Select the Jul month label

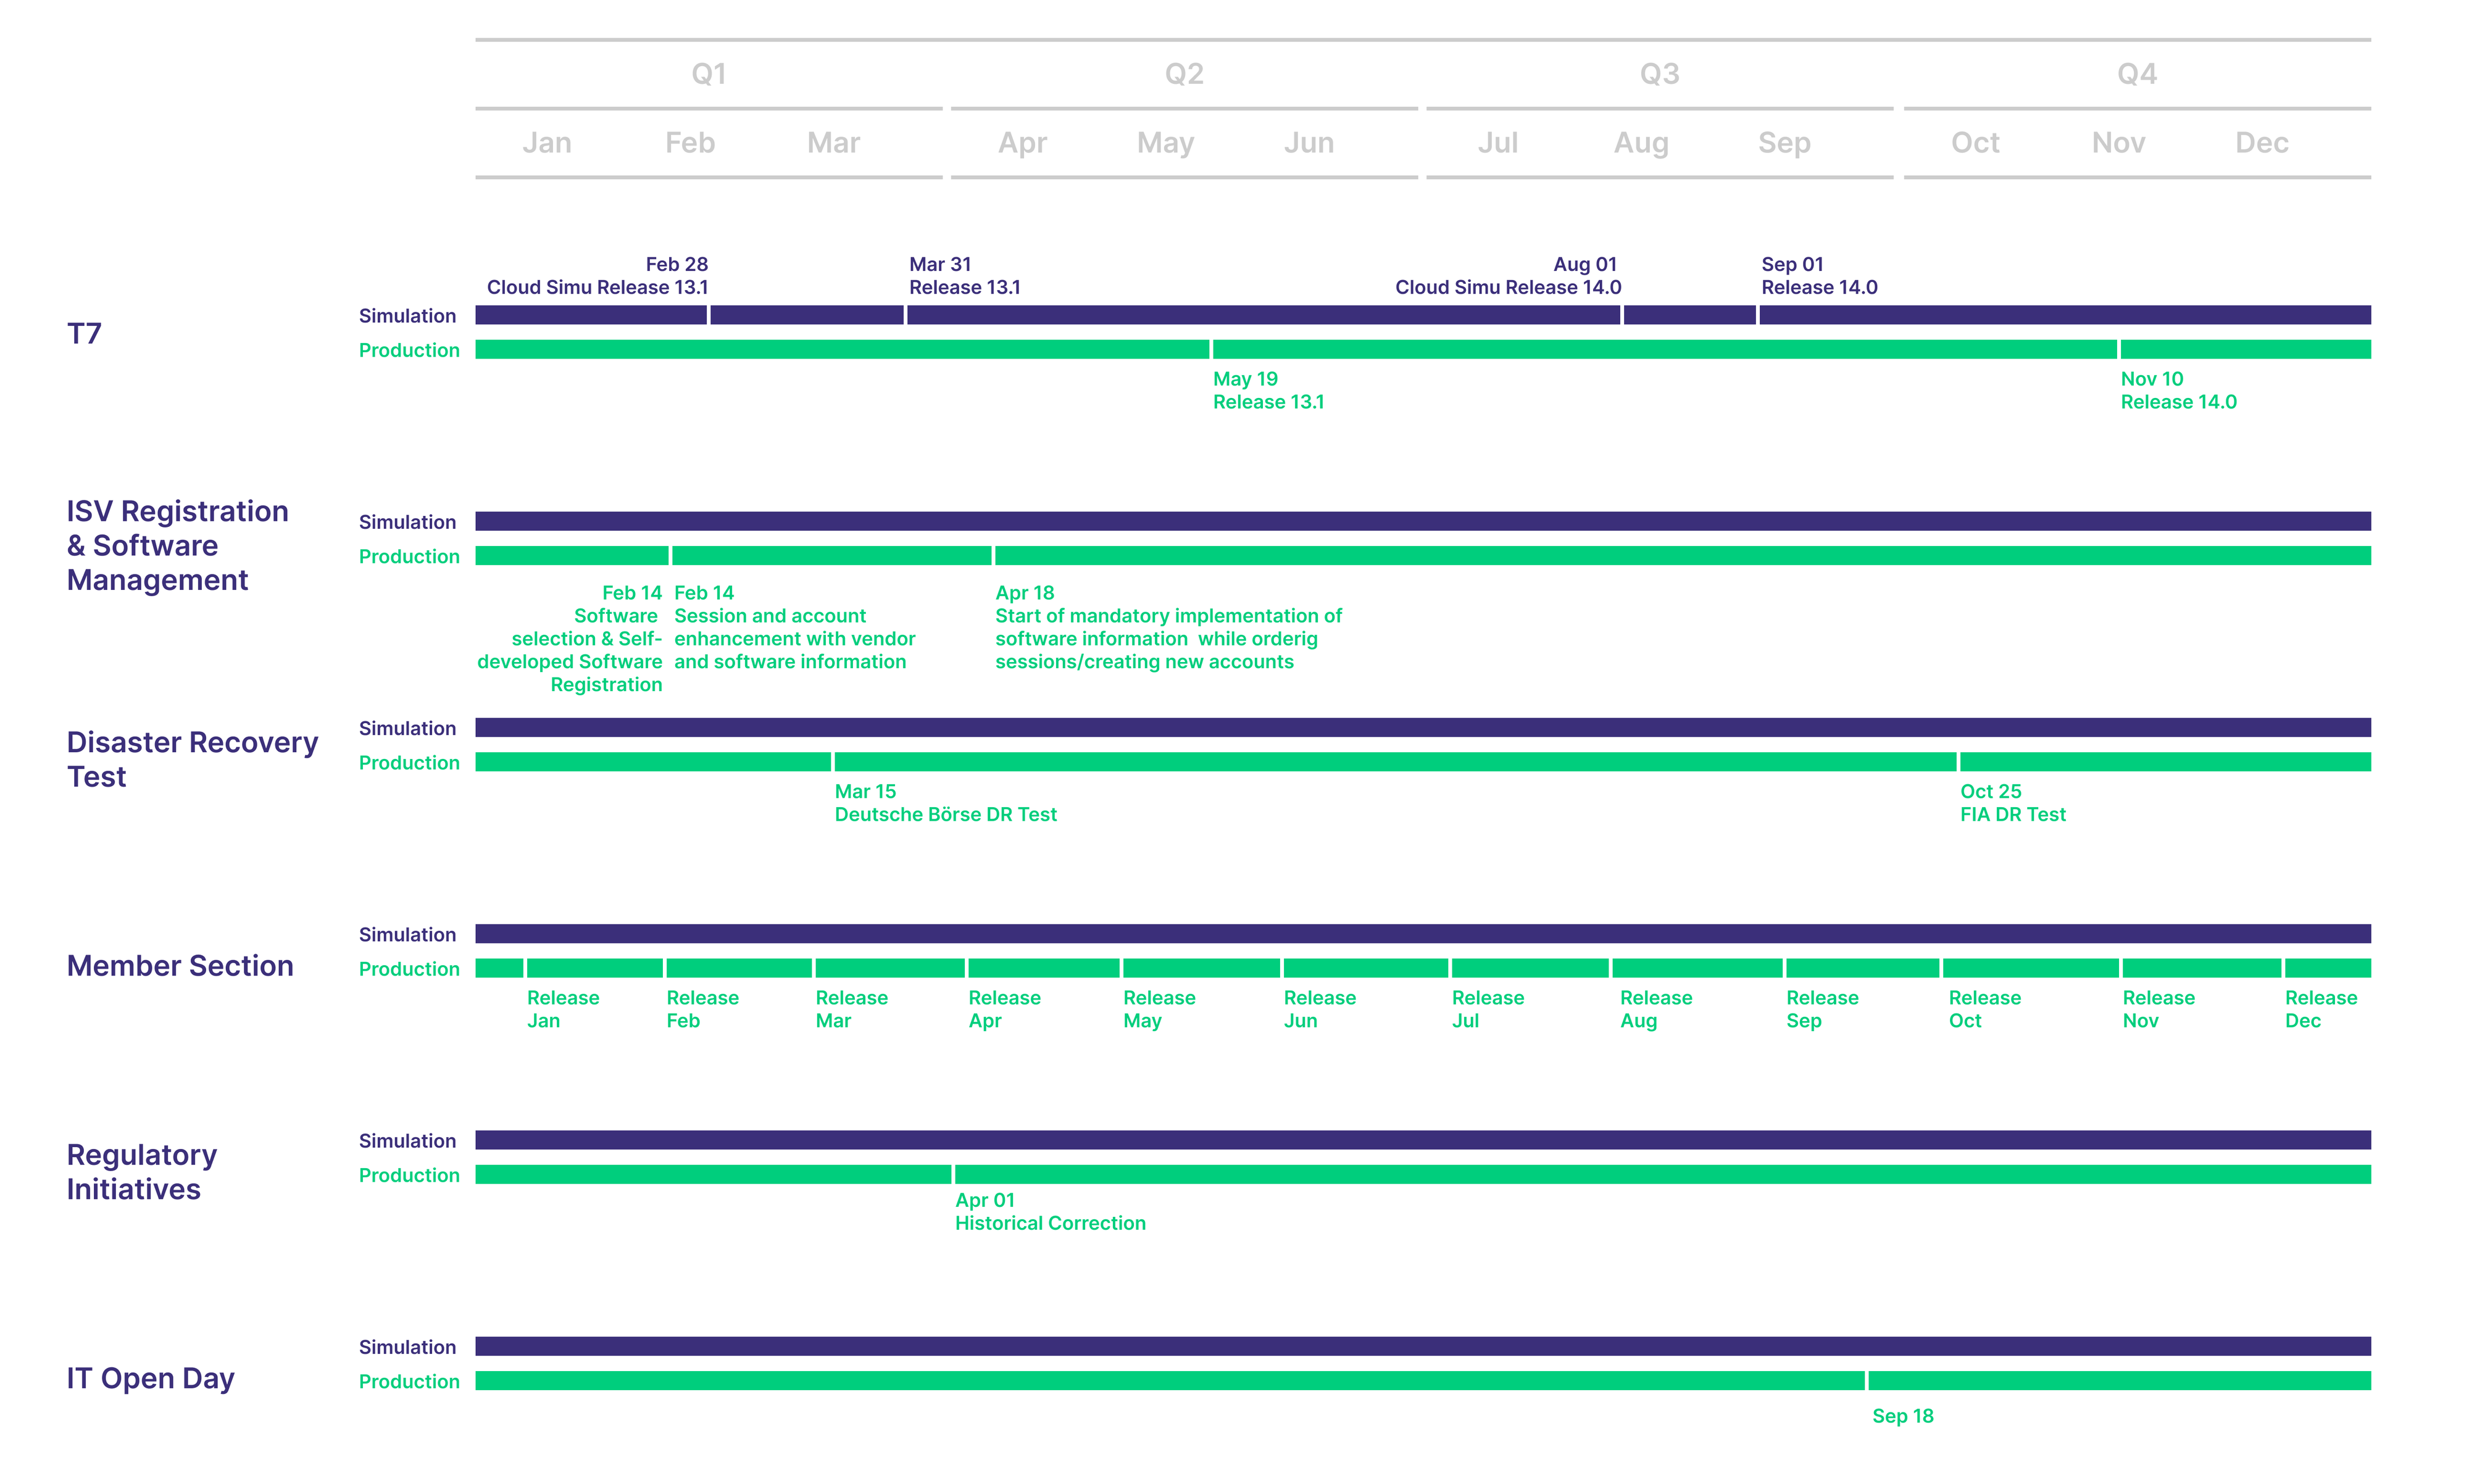tap(1497, 143)
